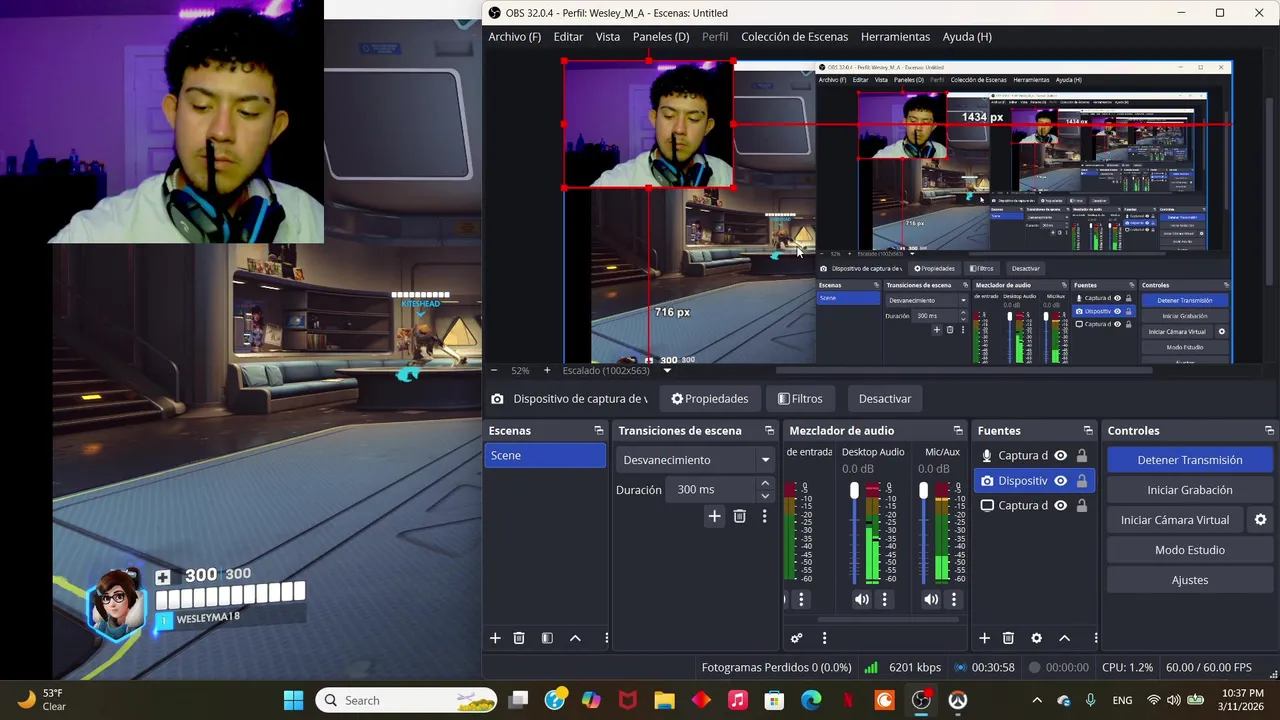Toggle lock on monitor-icon Captura source

[1081, 506]
